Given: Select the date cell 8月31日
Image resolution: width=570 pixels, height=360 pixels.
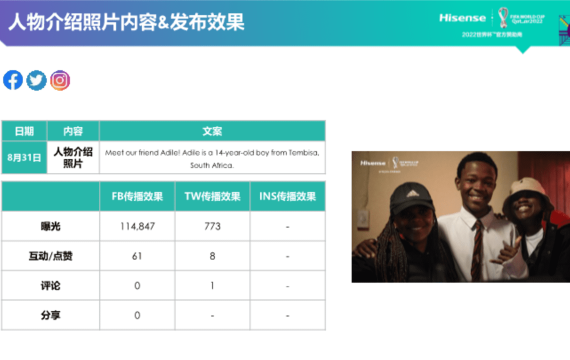Looking at the screenshot, I should [24, 157].
